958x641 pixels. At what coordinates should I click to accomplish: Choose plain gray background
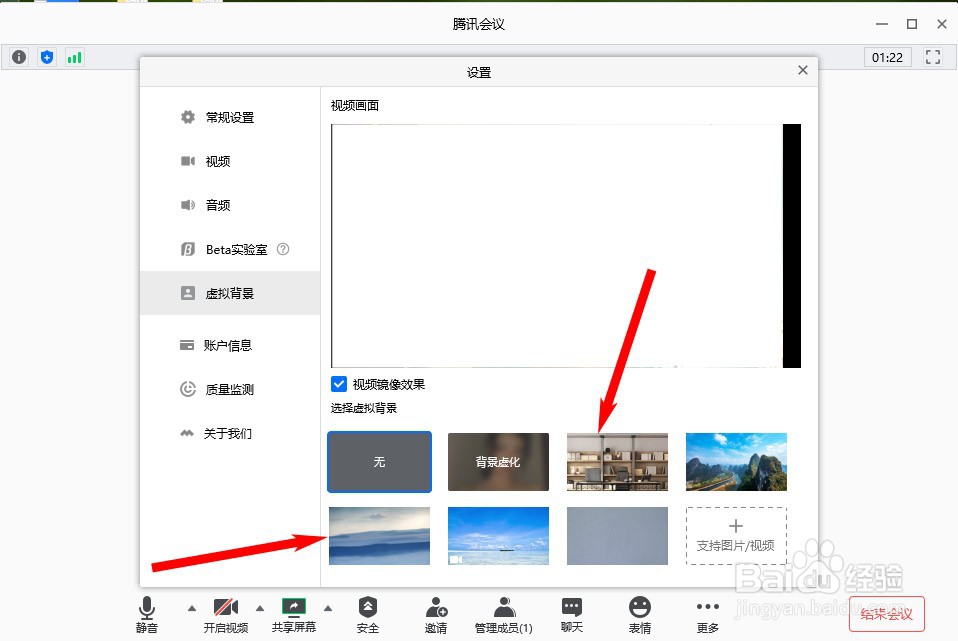point(617,536)
